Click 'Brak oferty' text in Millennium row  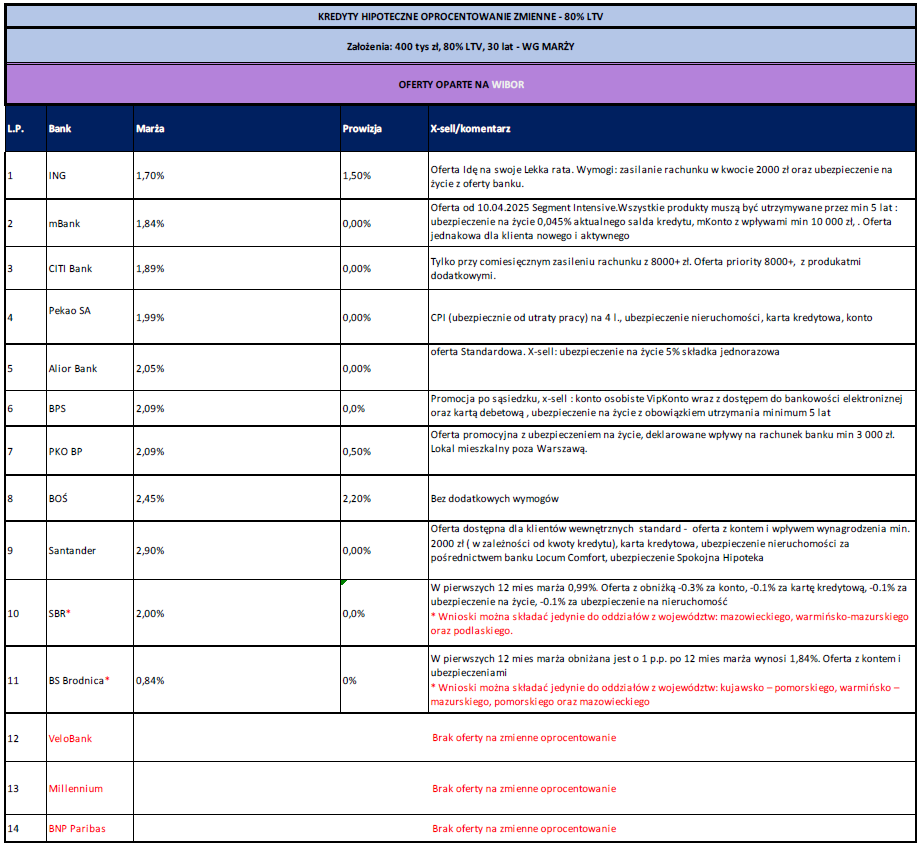523,788
